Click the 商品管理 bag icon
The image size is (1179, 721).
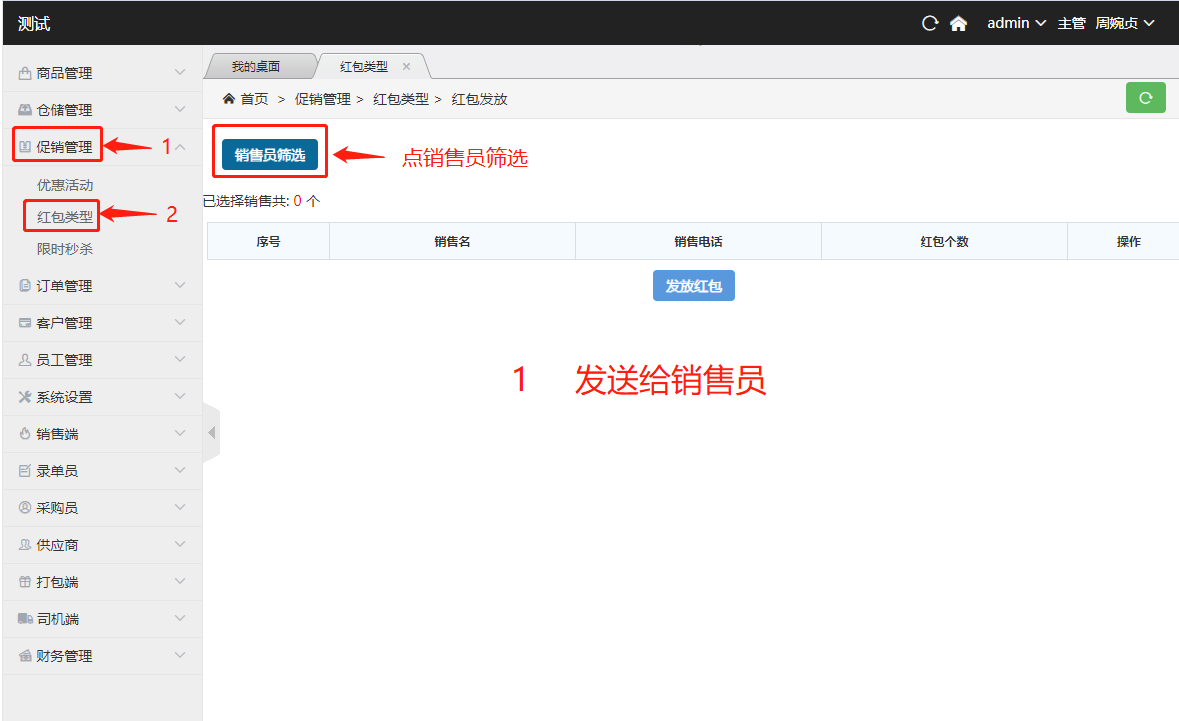25,73
